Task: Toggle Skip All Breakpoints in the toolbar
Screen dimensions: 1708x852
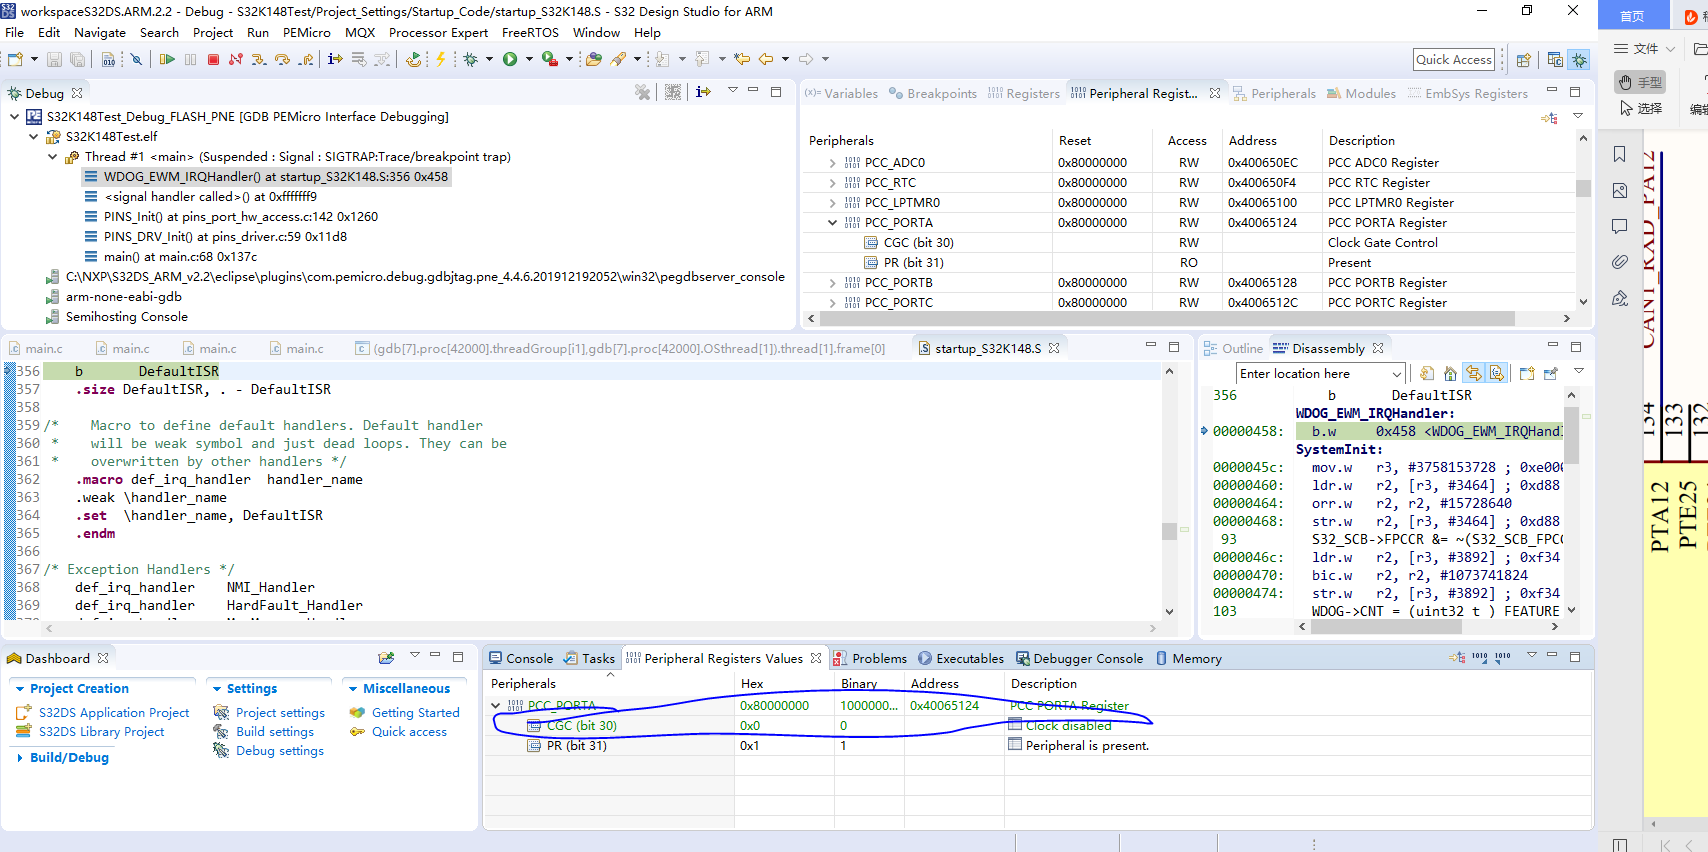Action: 136,60
